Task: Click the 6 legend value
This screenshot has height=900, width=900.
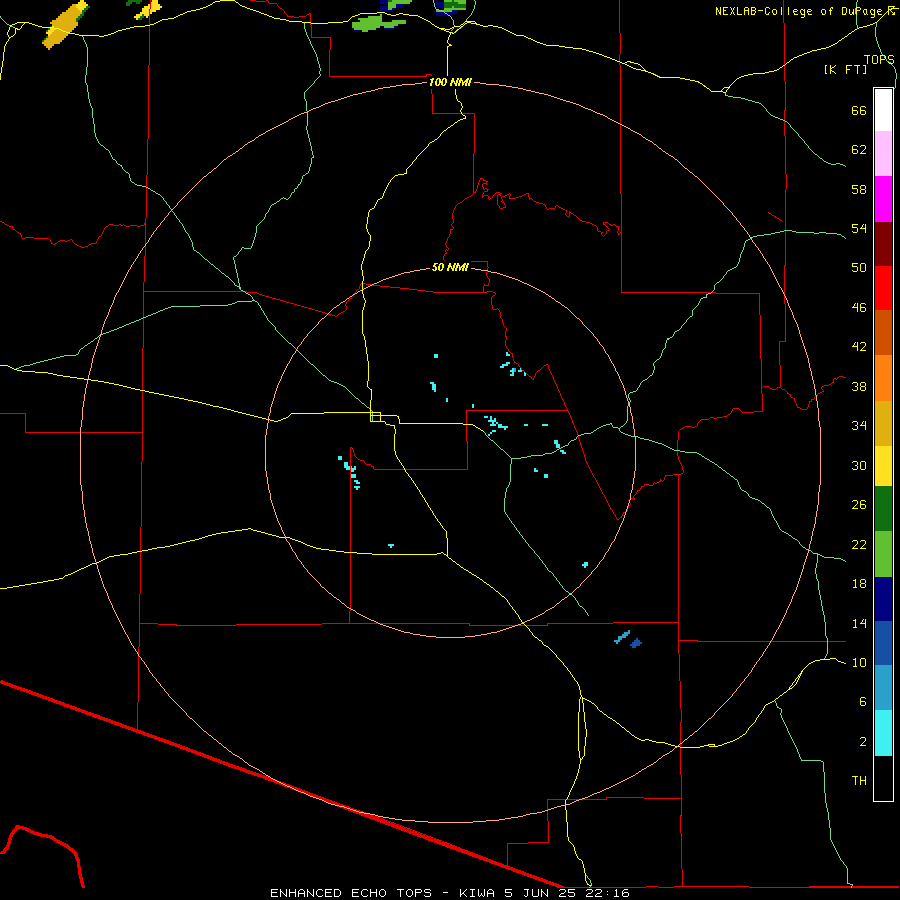Action: 863,702
